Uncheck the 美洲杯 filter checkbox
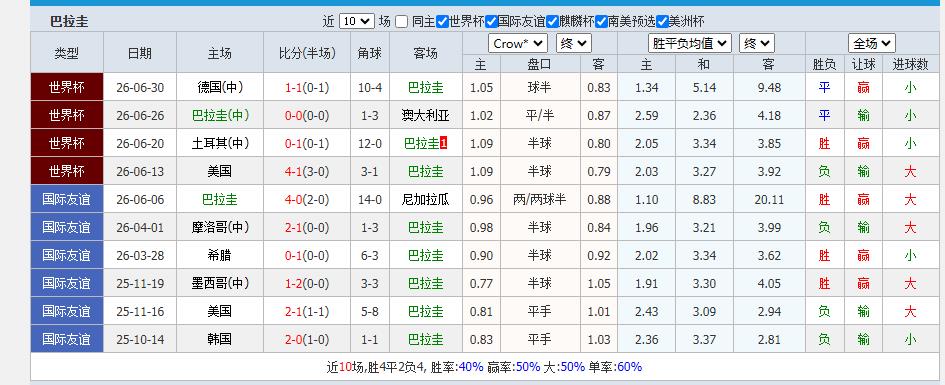Screen dimensions: 945x385 click(x=662, y=22)
